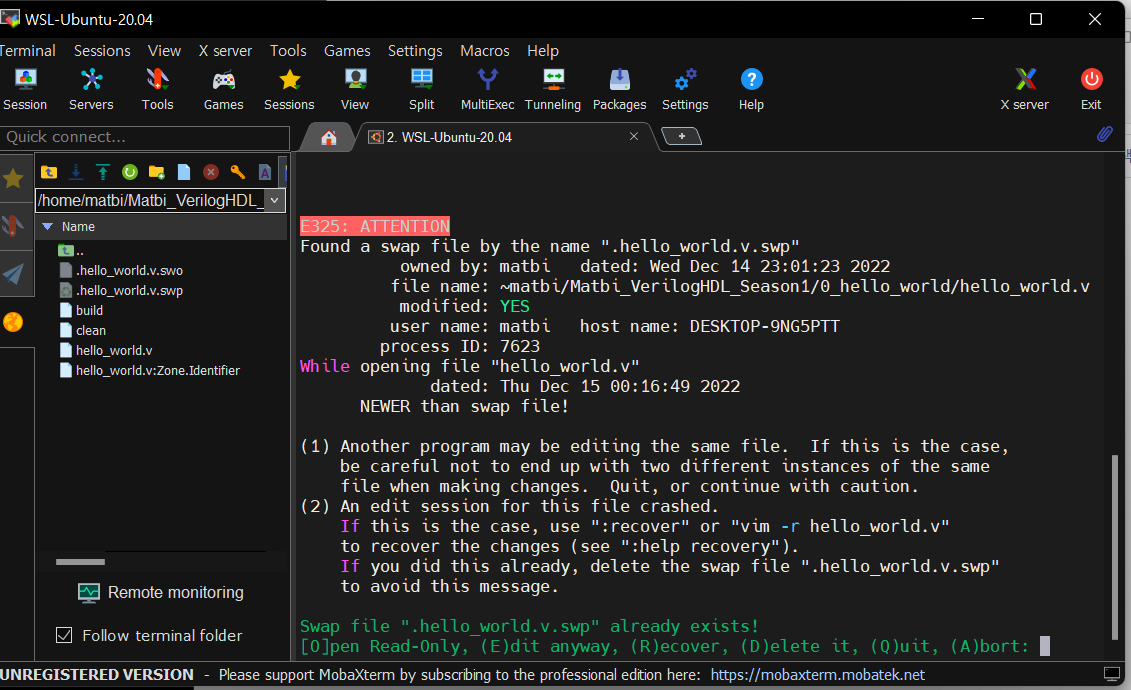Create new folder in file browser

156,172
